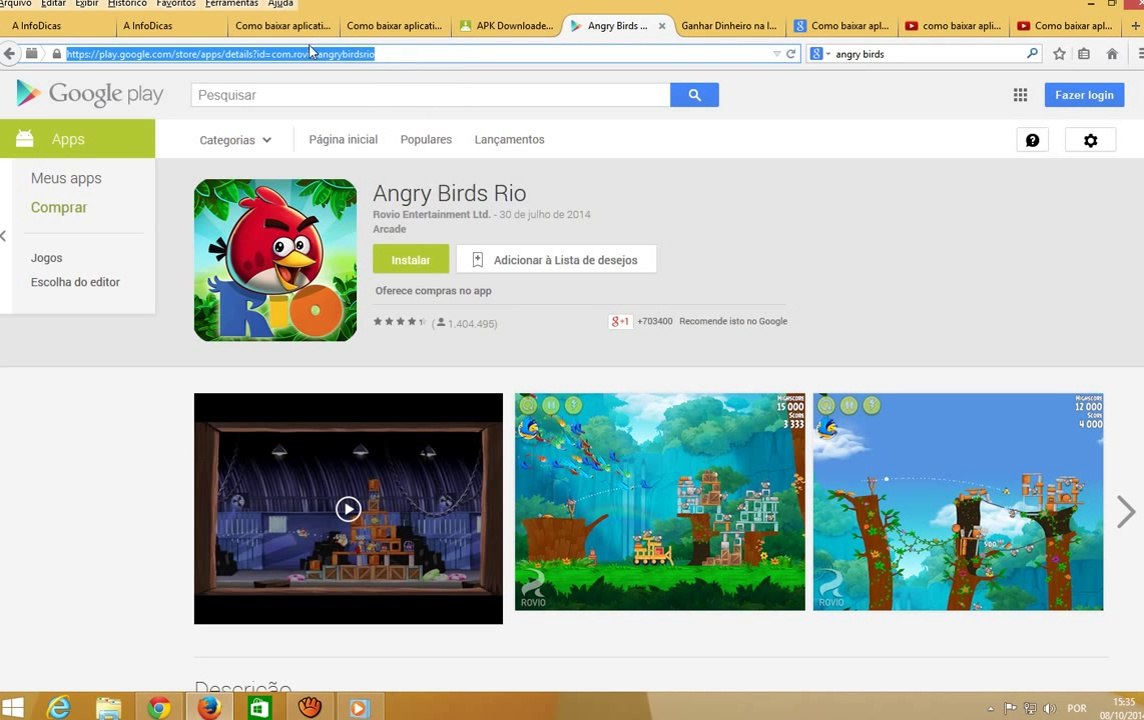Click the browser back arrow button
1144x720 pixels.
tap(9, 53)
